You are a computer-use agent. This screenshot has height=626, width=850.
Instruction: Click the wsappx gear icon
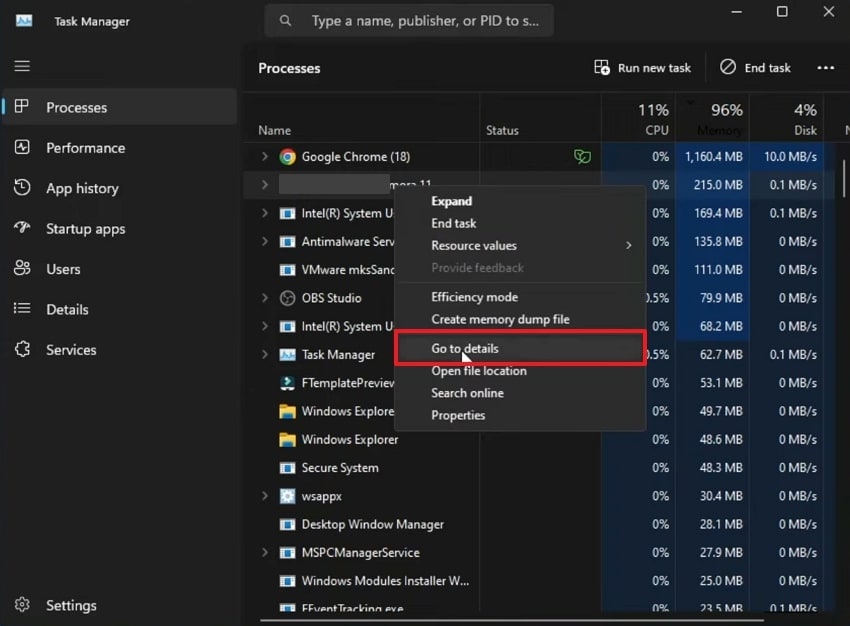click(287, 496)
